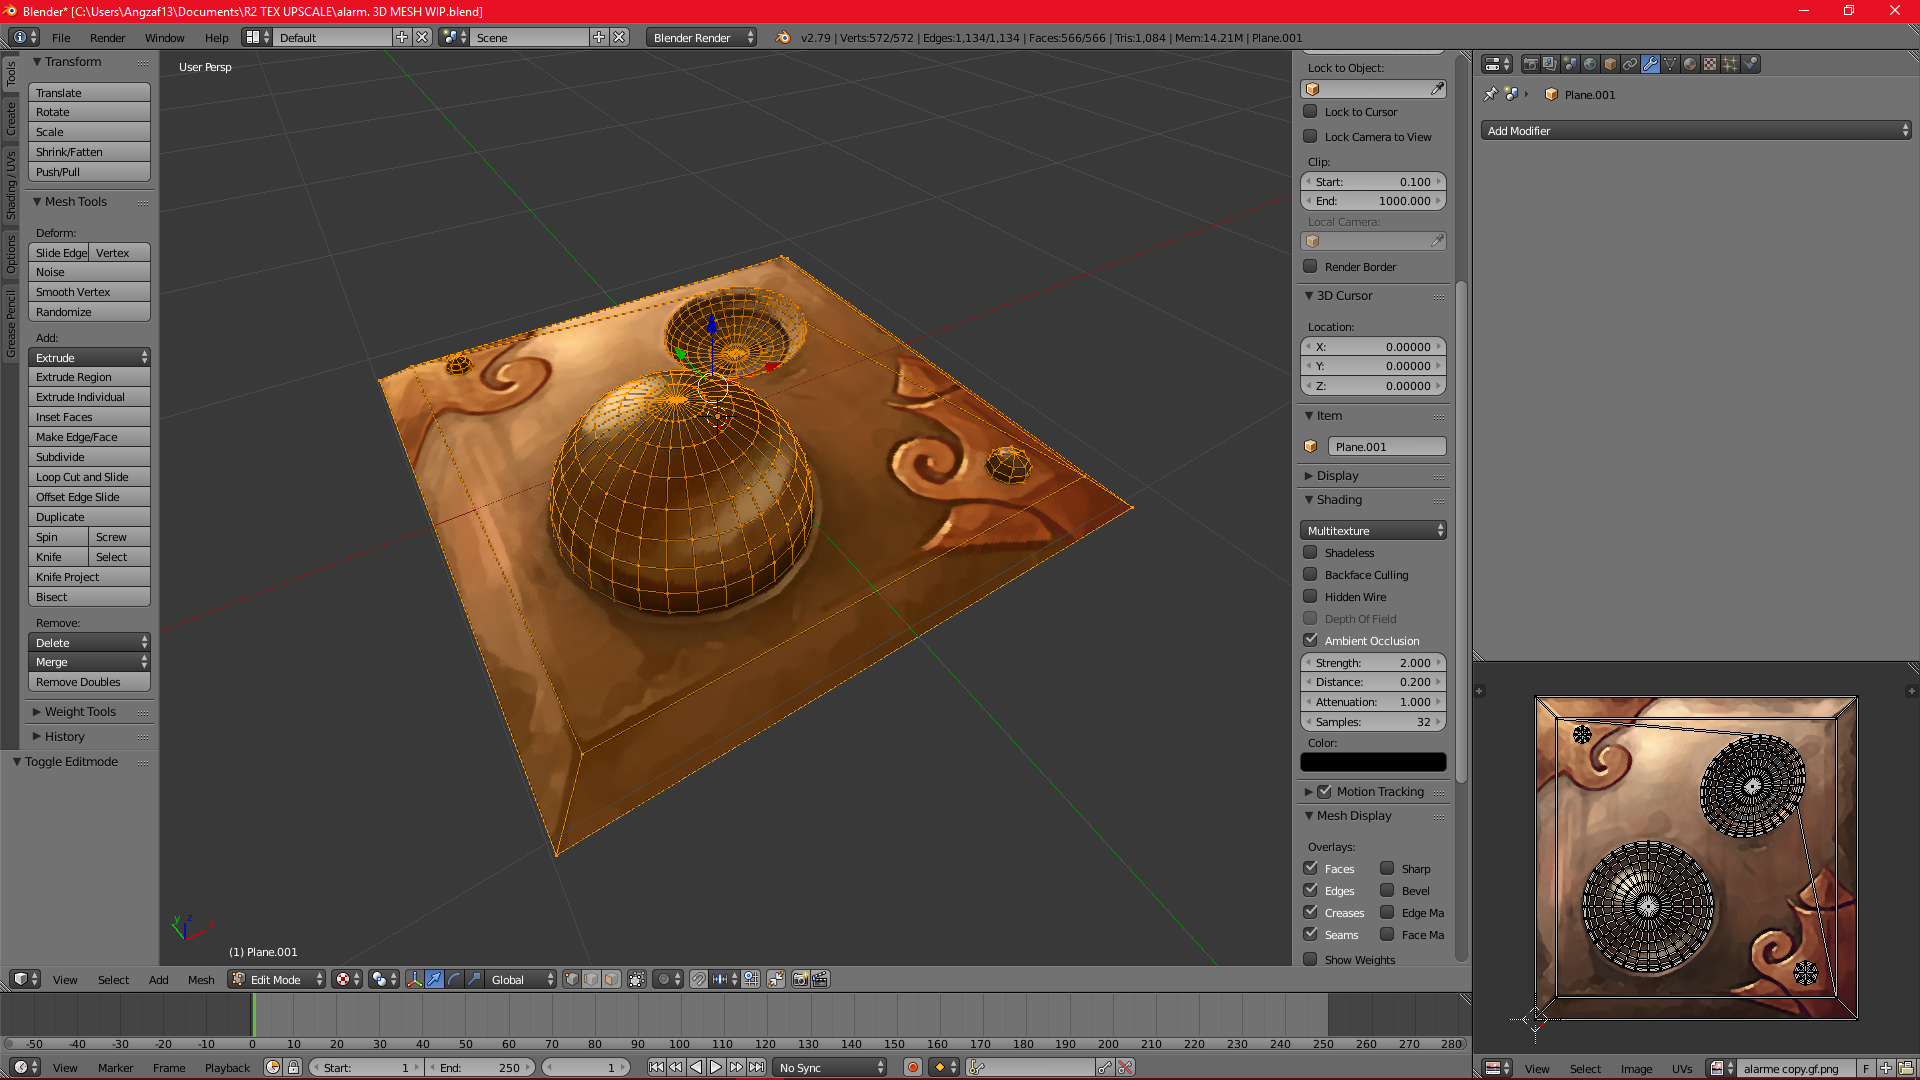Click the Remove Doubles button

[89, 682]
